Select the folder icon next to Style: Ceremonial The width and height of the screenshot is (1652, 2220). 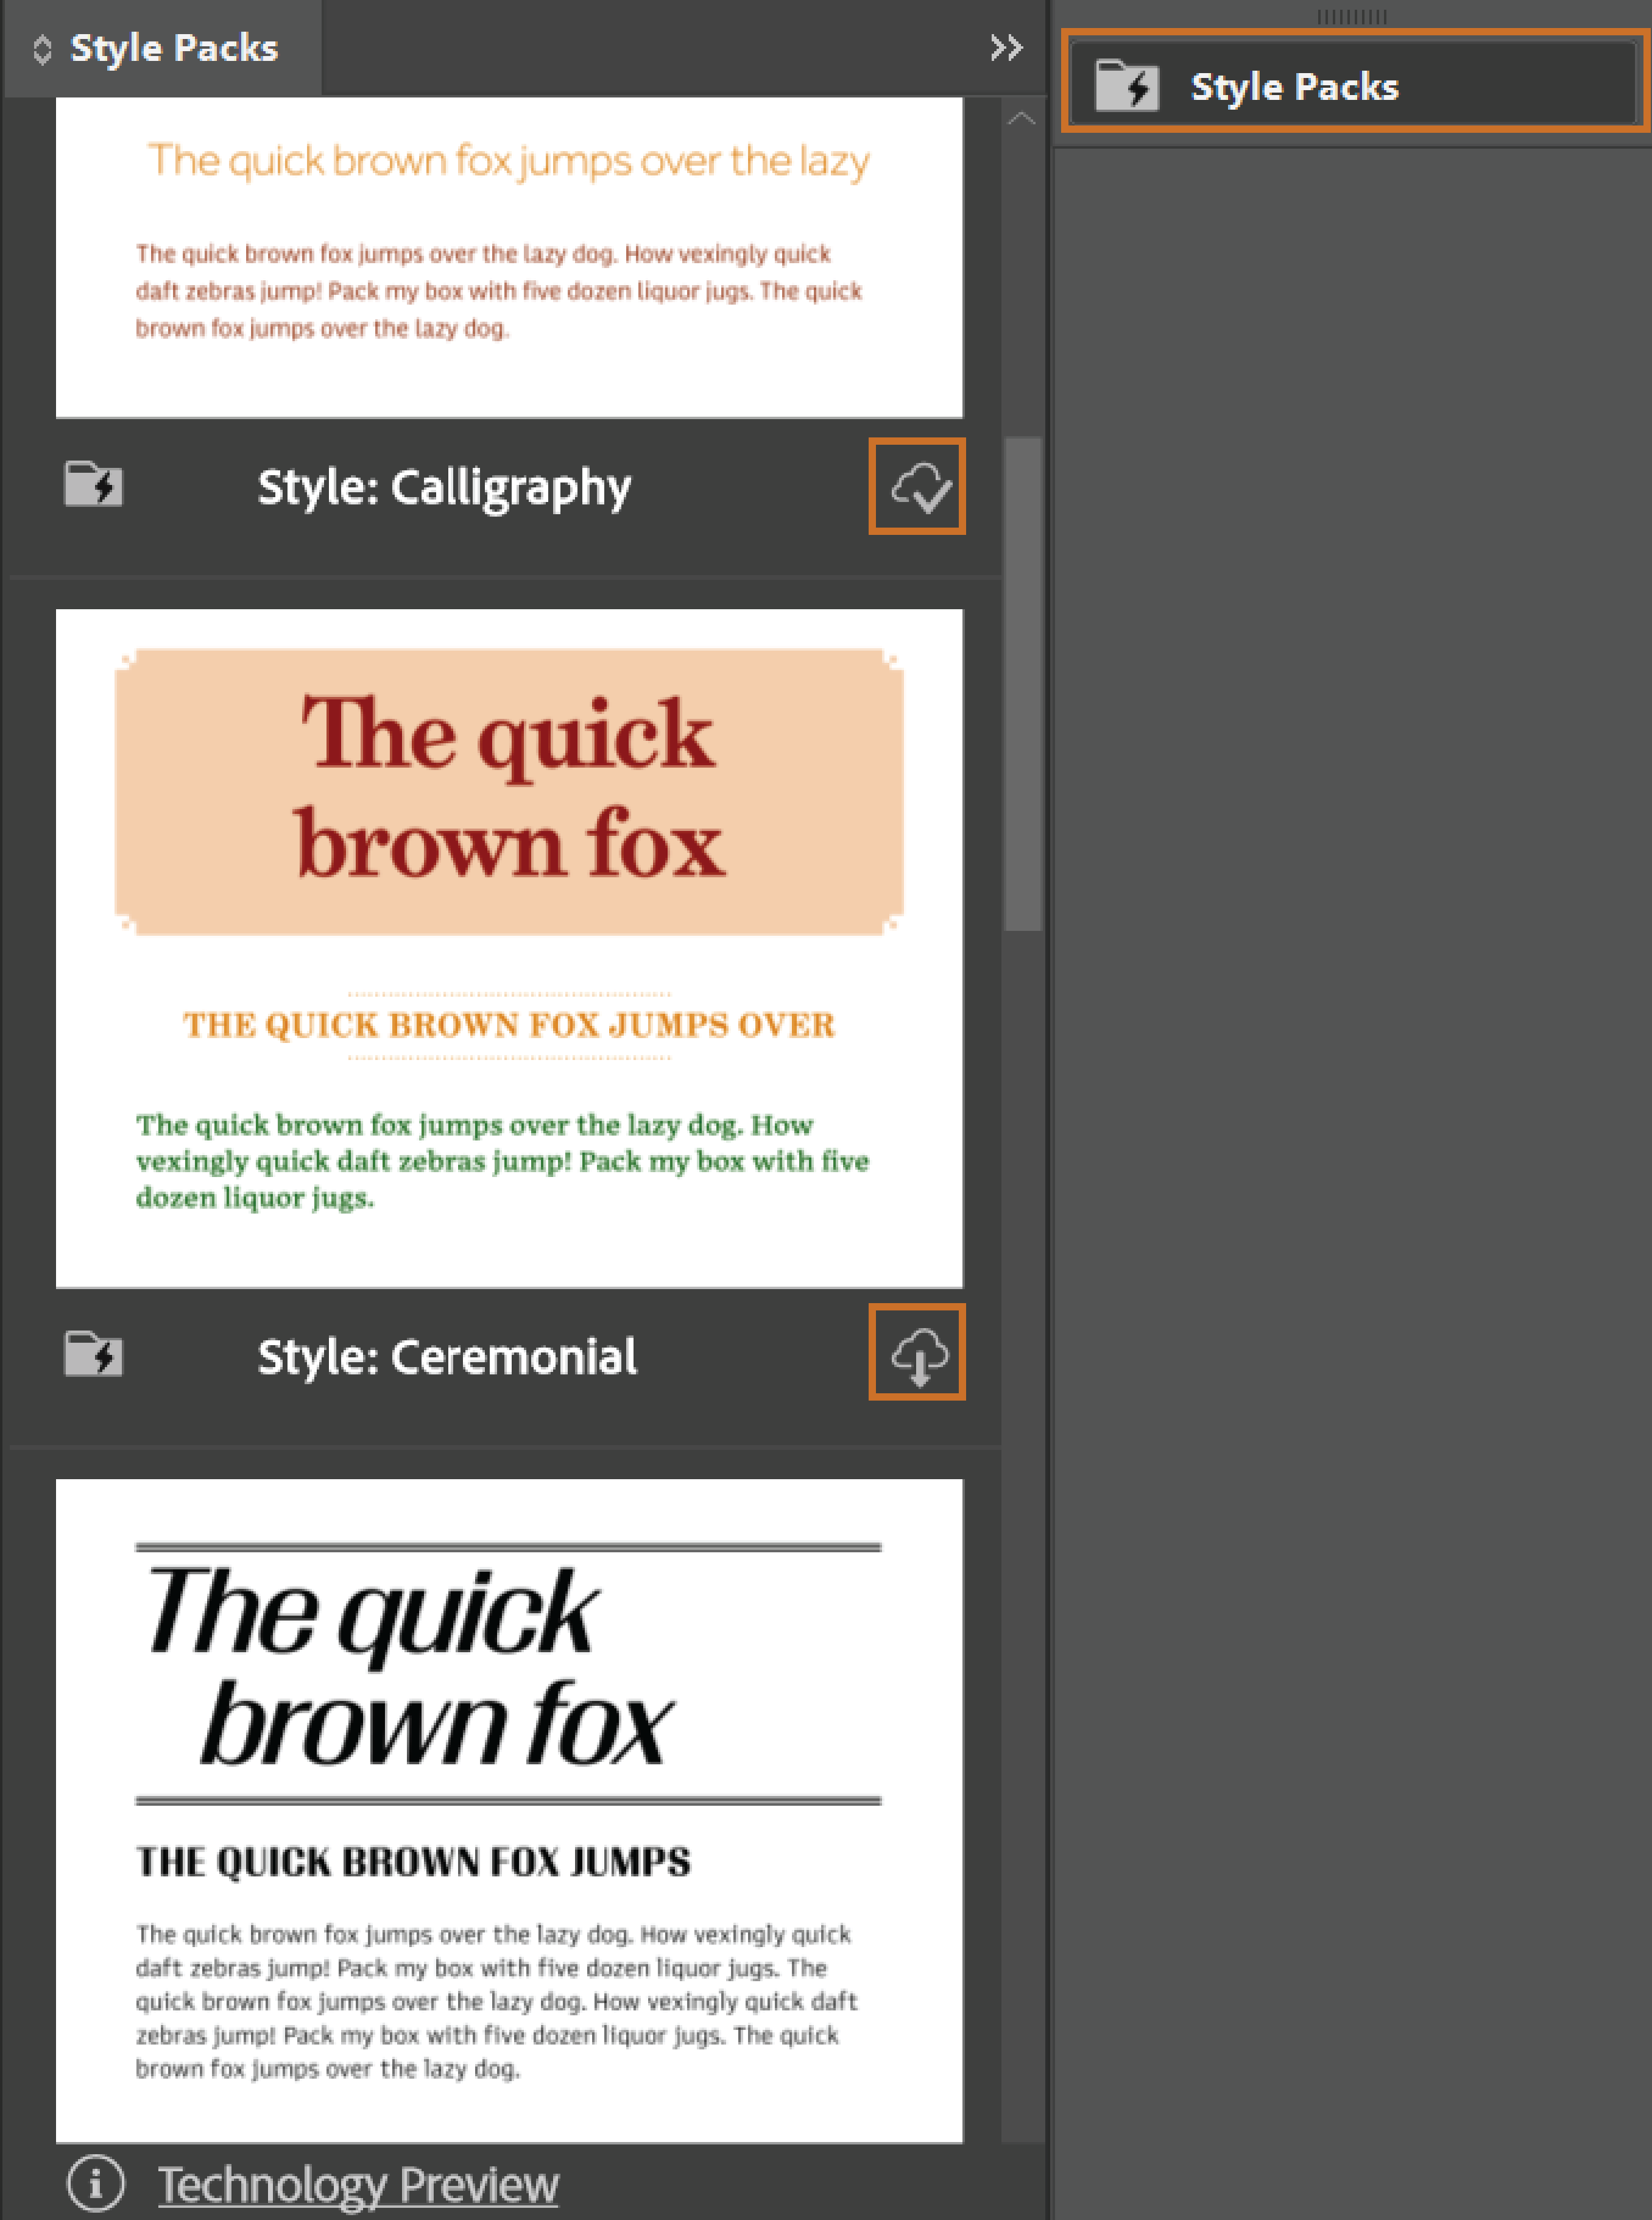point(93,1356)
